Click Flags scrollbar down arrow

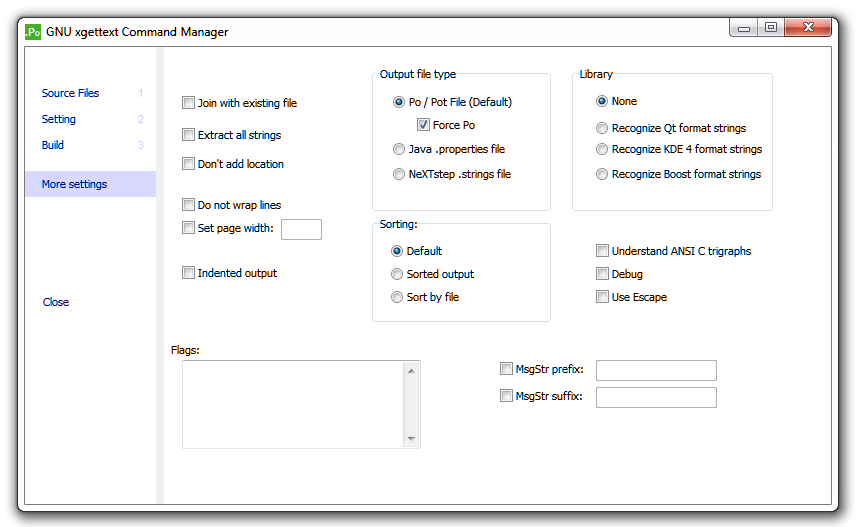click(x=412, y=438)
